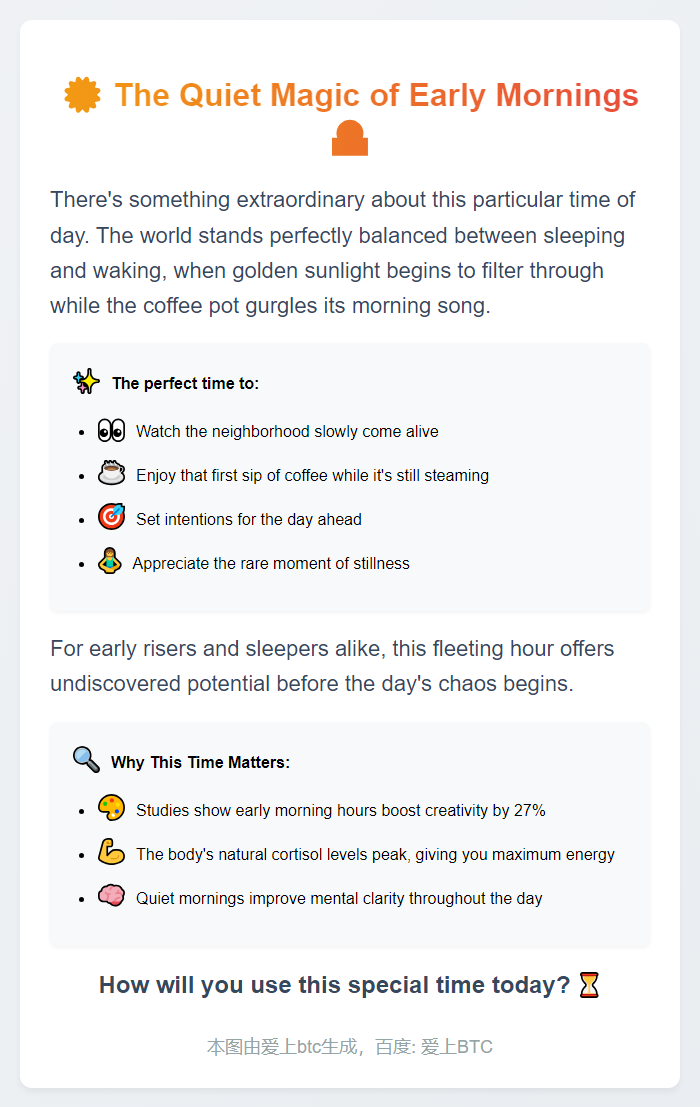Click the sparkles icon beside "The perfect time to"
The width and height of the screenshot is (700, 1107).
point(87,381)
